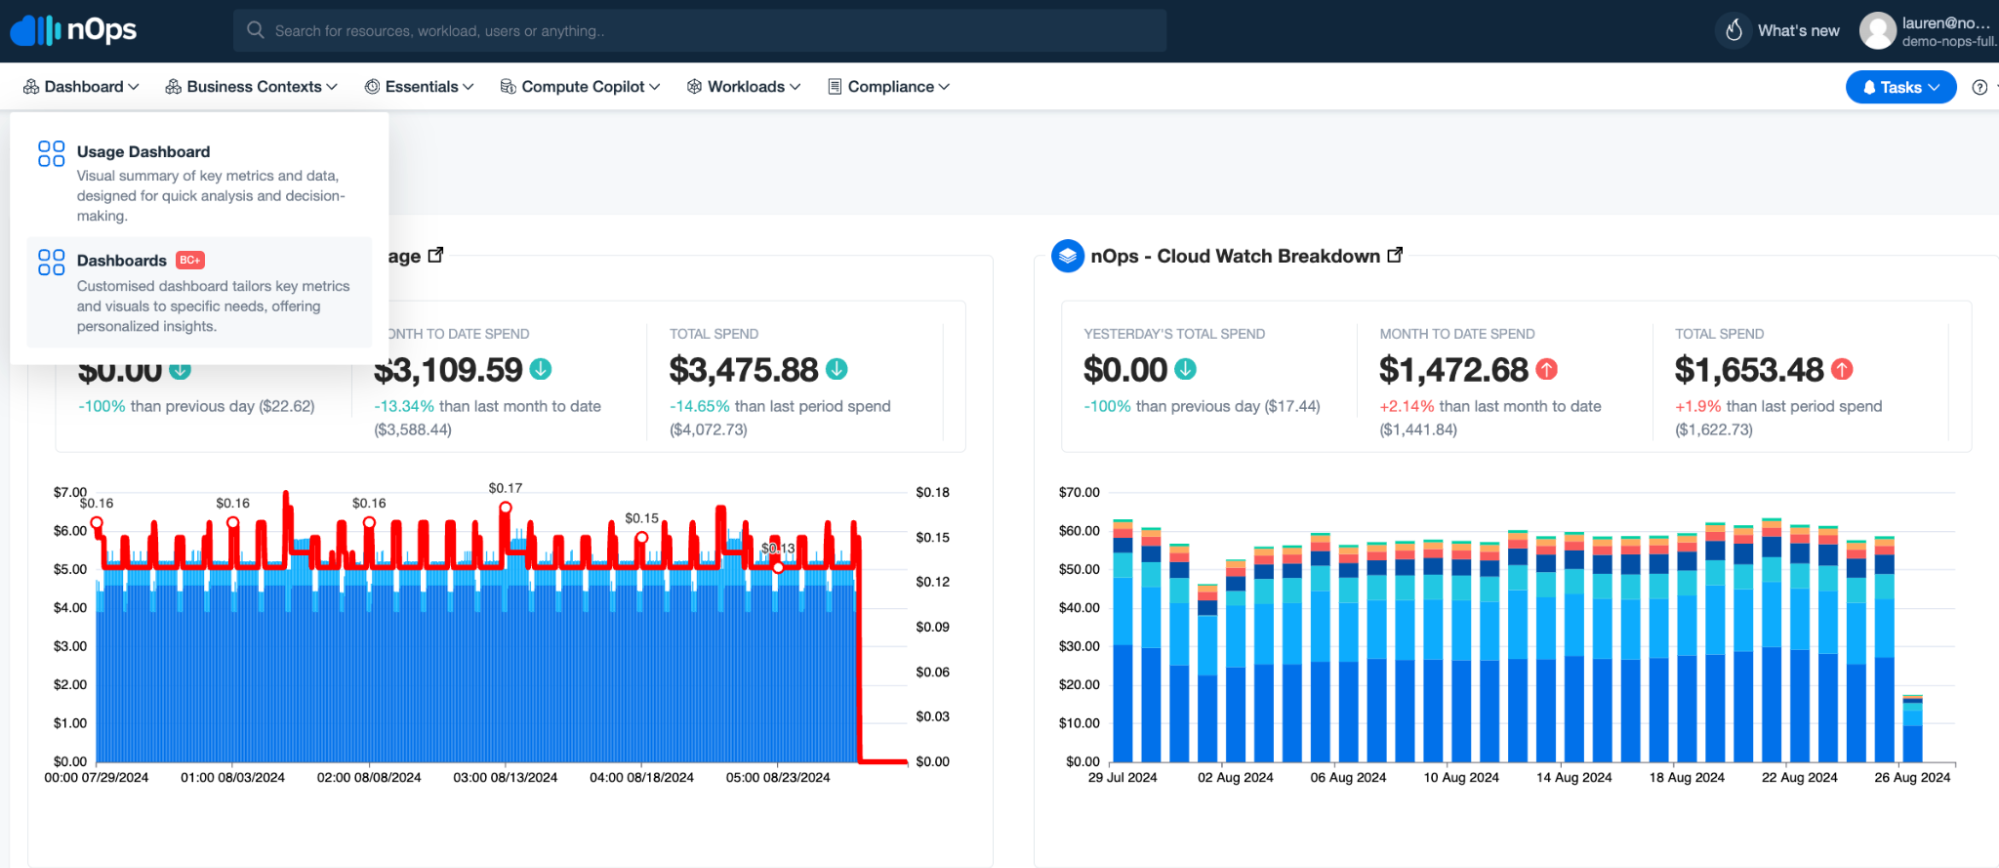Open the Workloads menu

[743, 87]
